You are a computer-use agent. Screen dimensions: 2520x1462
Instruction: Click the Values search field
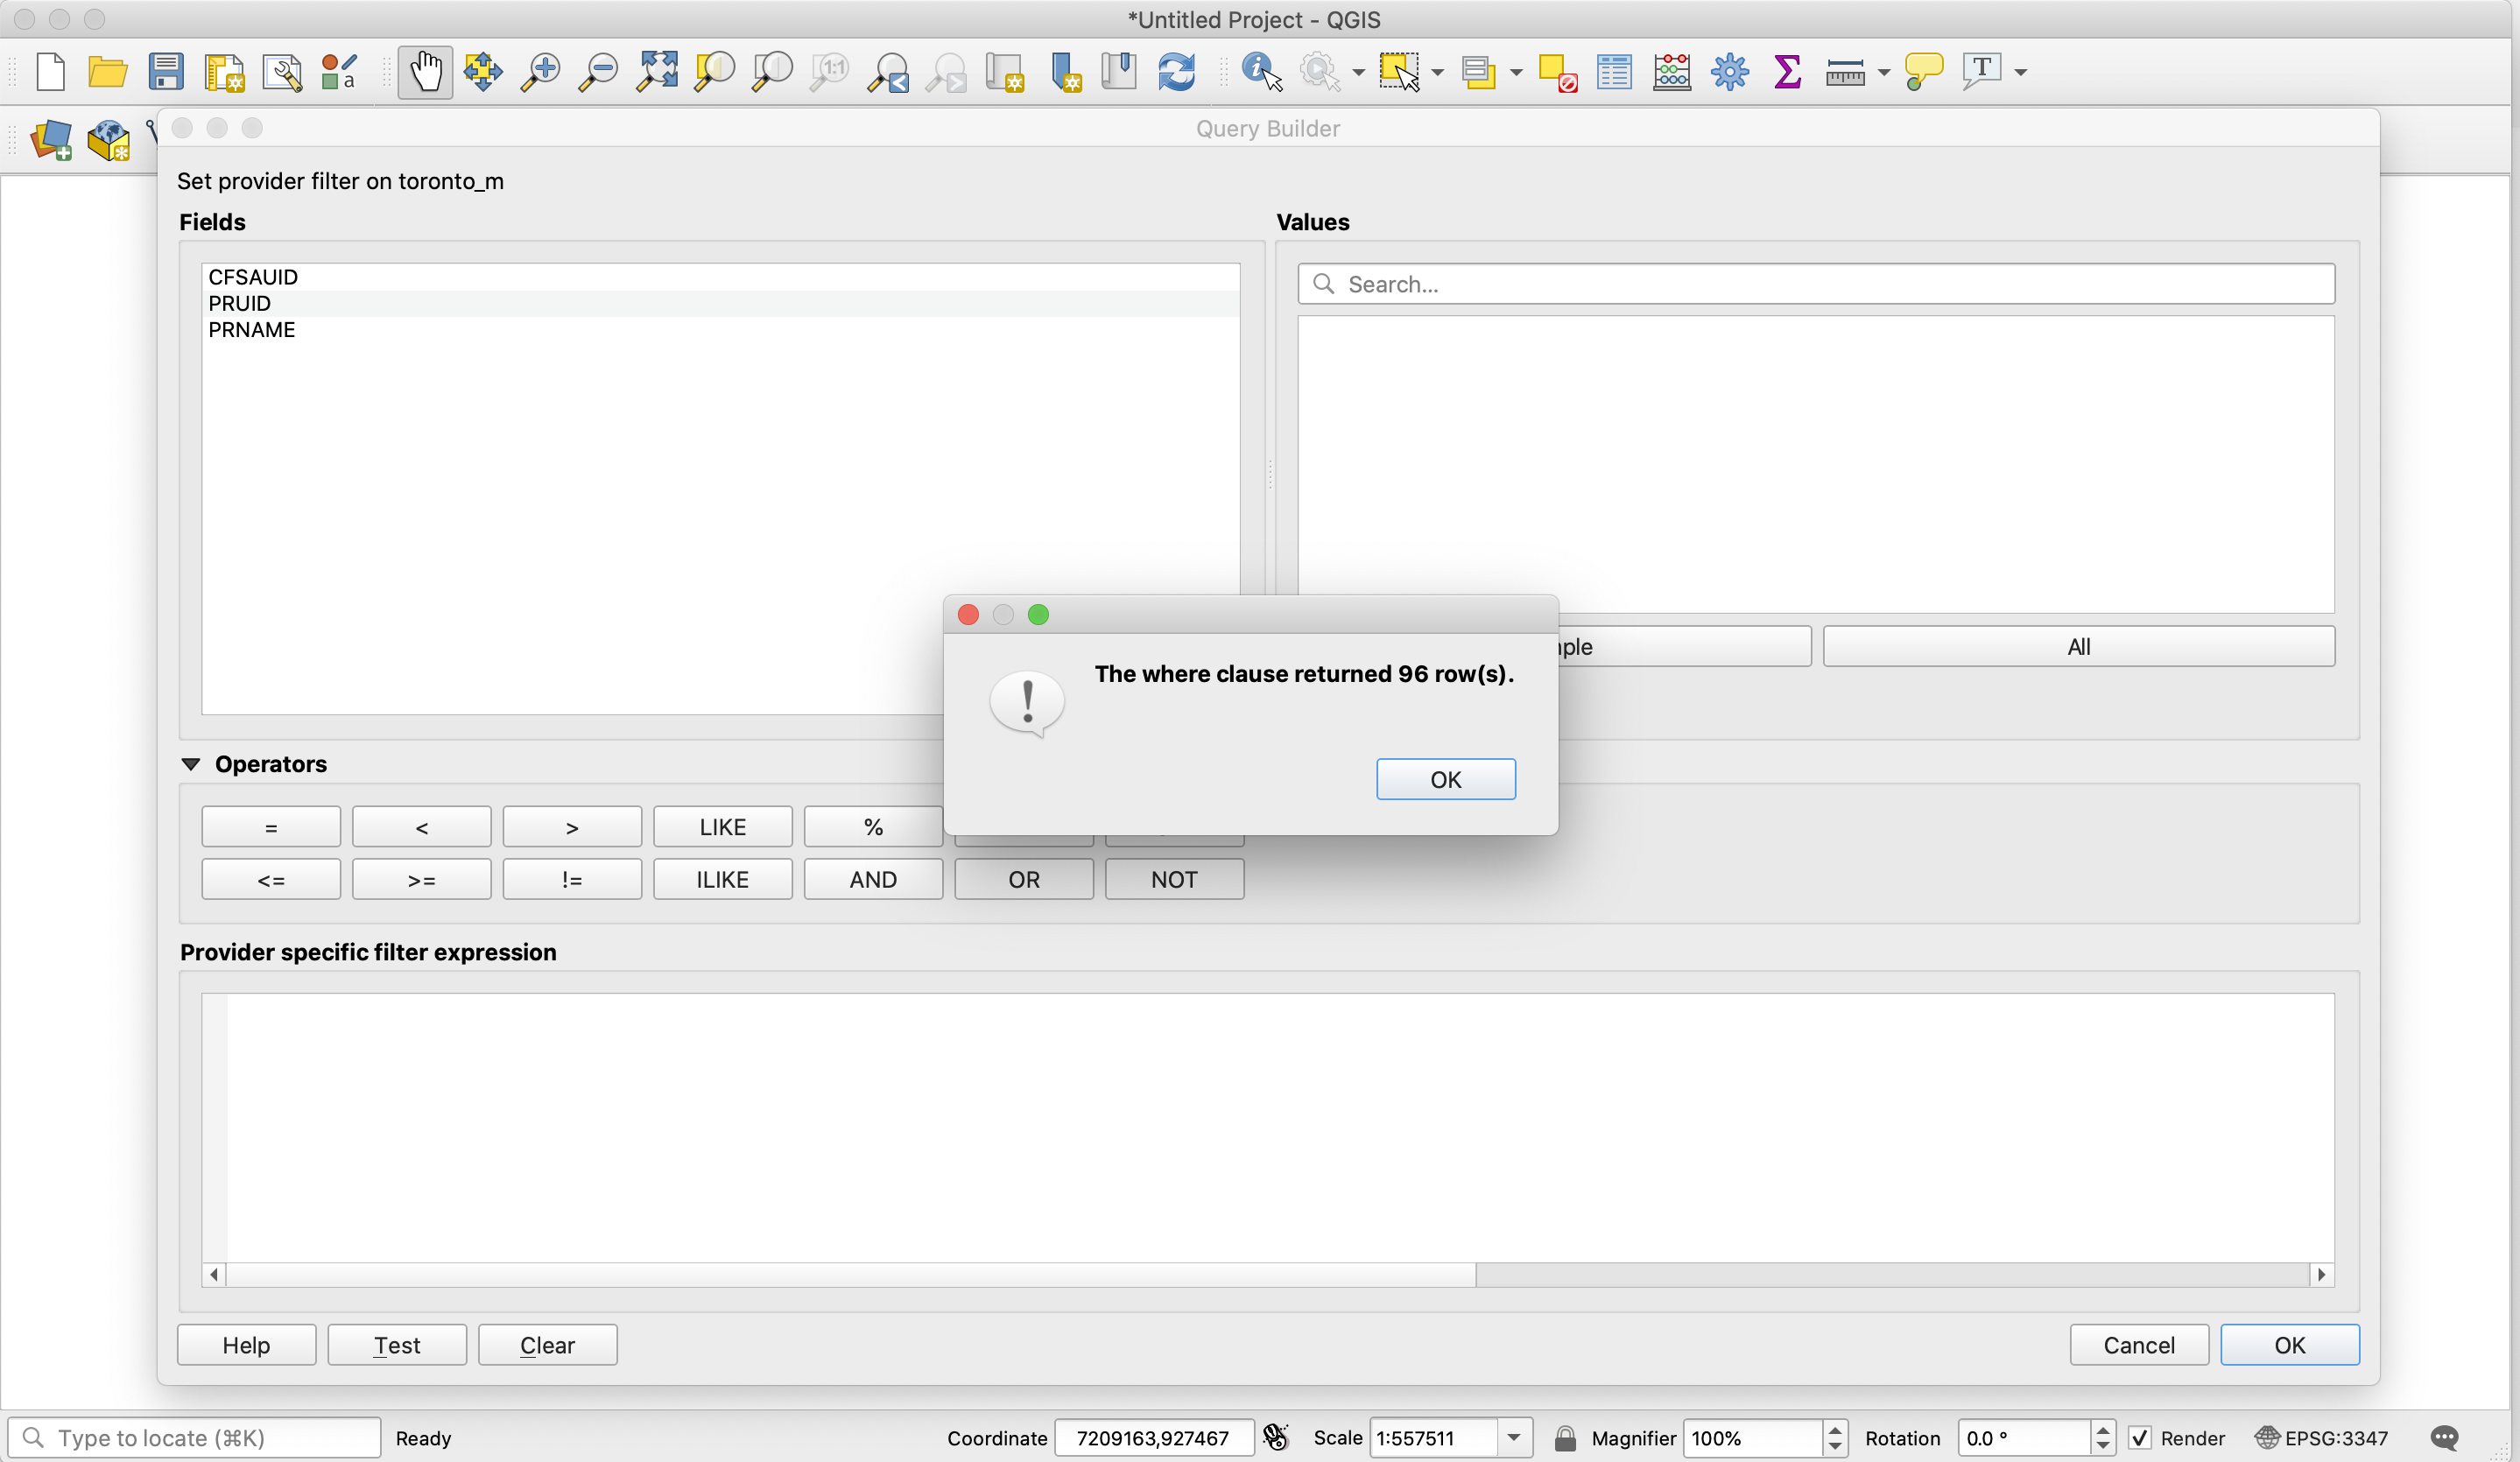tap(1816, 284)
